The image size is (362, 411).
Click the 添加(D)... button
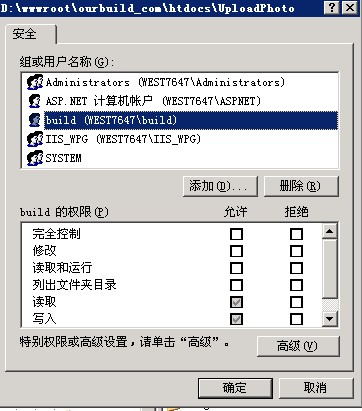click(x=220, y=186)
